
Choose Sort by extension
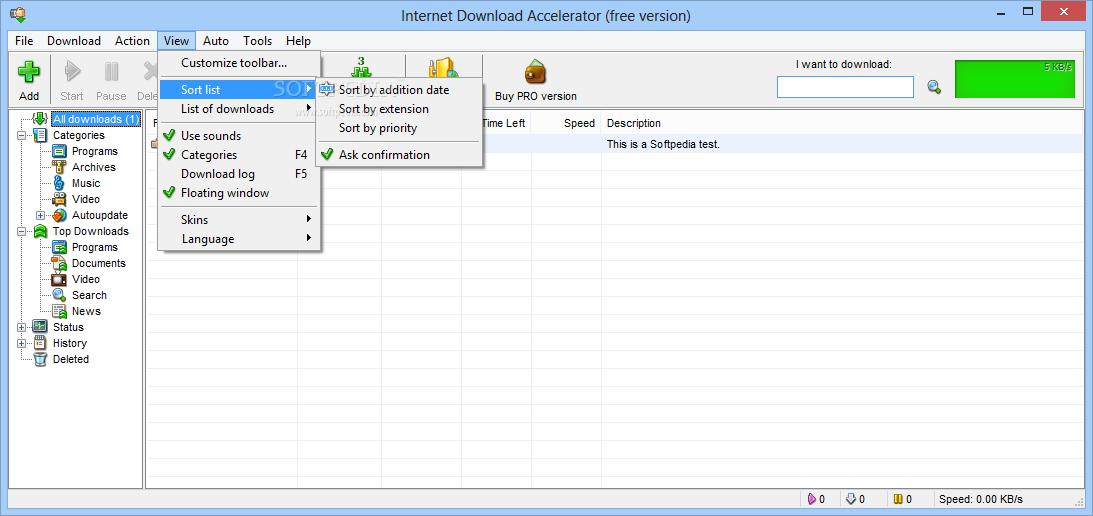pyautogui.click(x=399, y=109)
